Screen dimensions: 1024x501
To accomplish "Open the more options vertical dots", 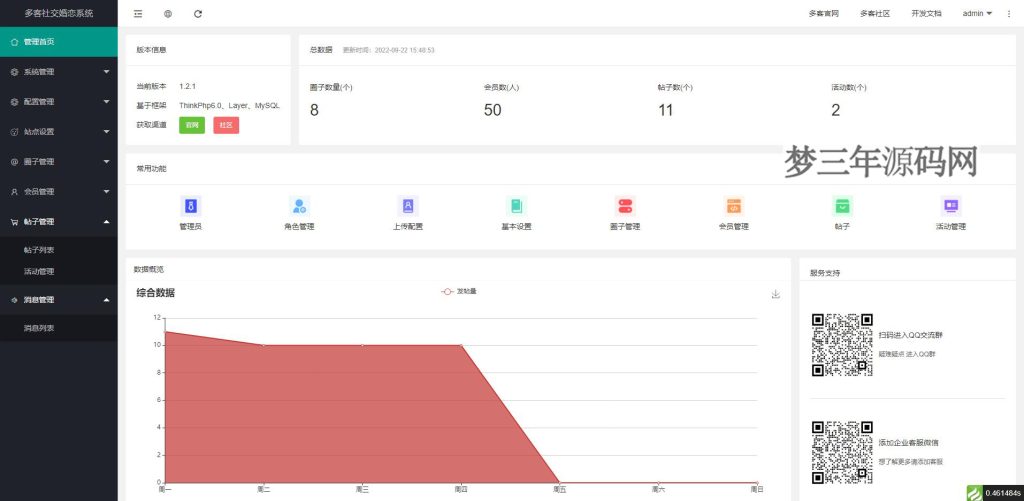I will pos(1009,14).
